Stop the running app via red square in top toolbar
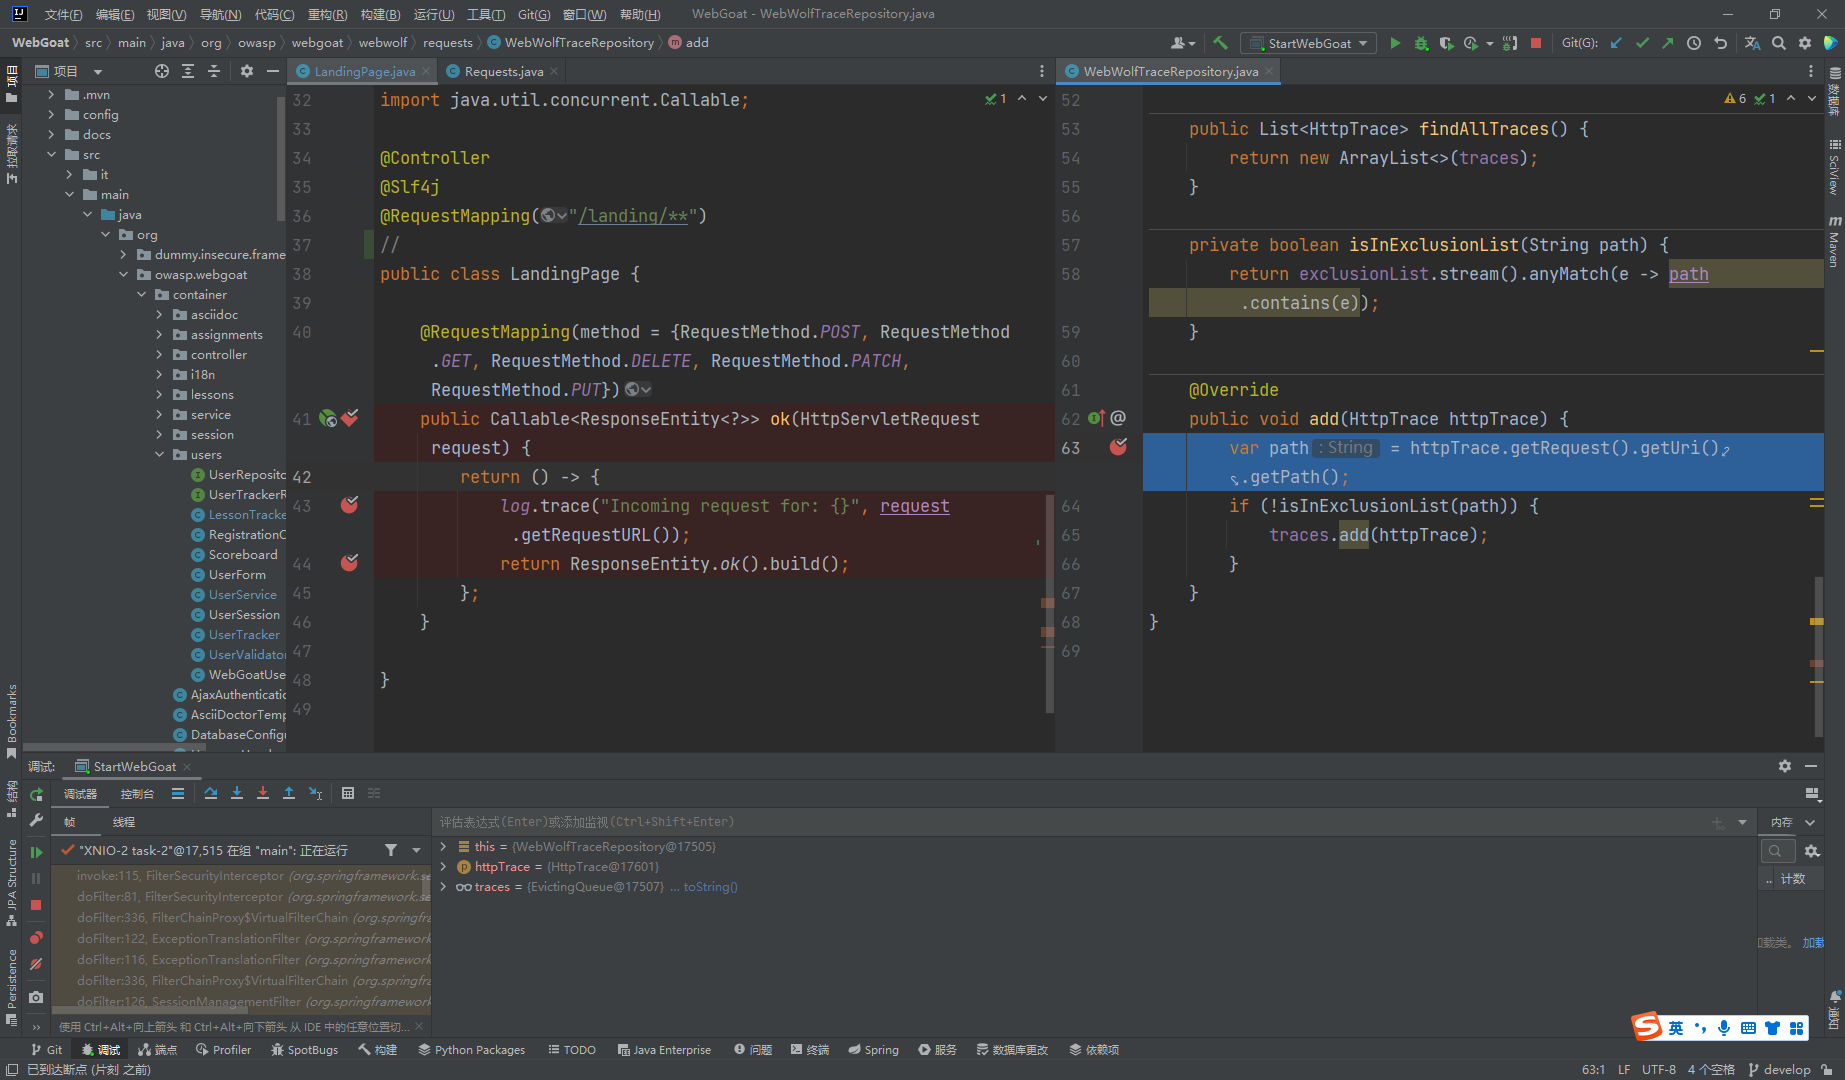The height and width of the screenshot is (1080, 1845). click(1536, 43)
